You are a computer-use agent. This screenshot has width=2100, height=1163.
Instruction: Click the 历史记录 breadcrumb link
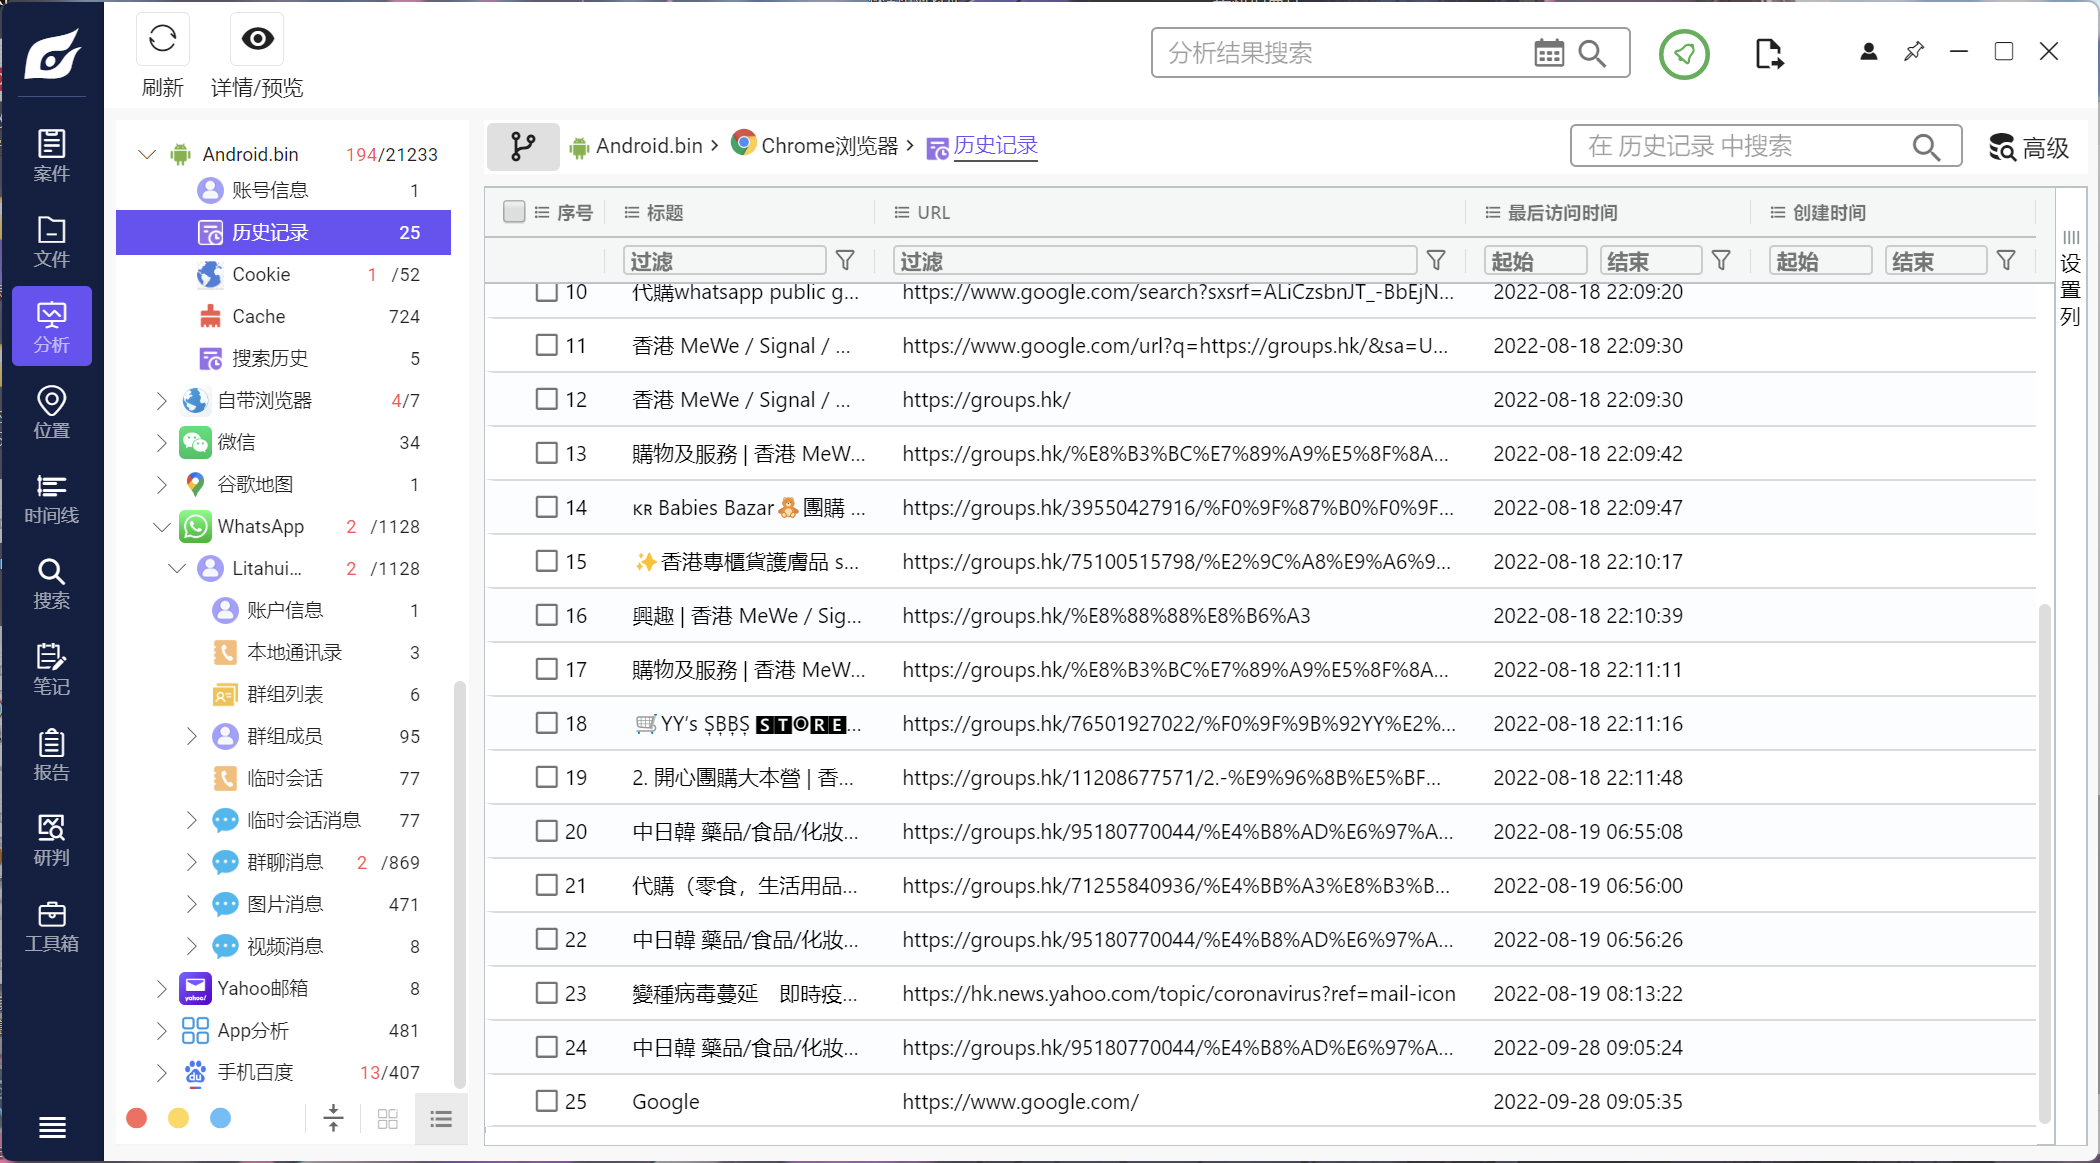[x=982, y=146]
